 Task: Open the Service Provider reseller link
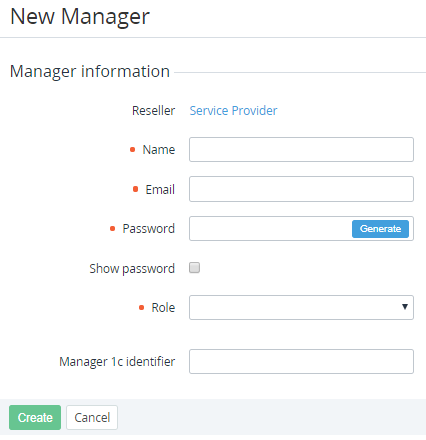tap(233, 111)
